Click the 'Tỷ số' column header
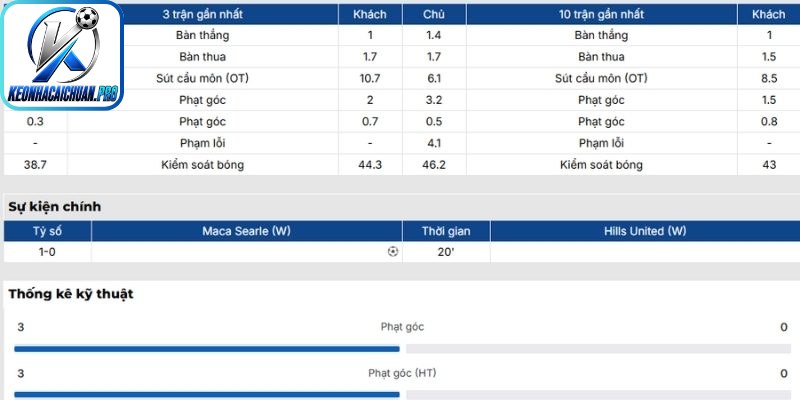The image size is (800, 400). [47, 231]
